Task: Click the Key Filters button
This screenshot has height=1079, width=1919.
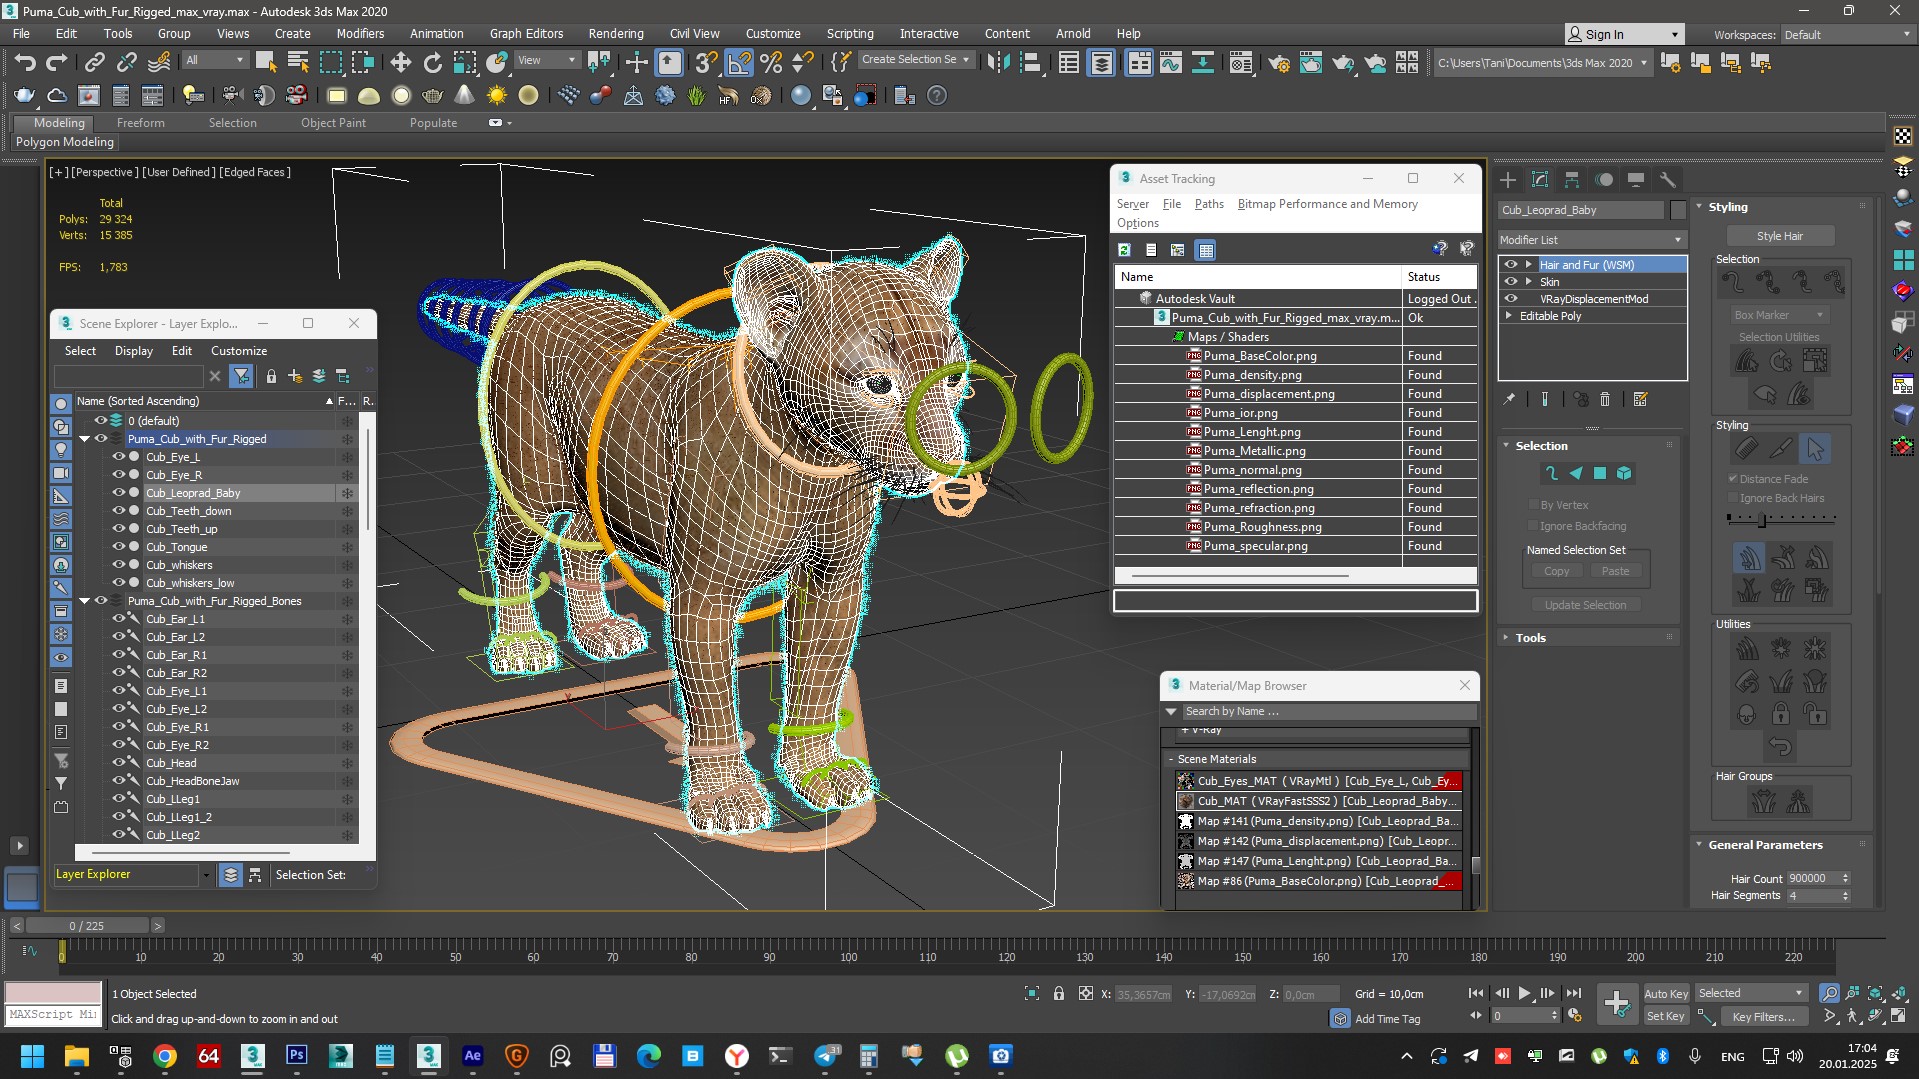Action: pos(1763,1017)
